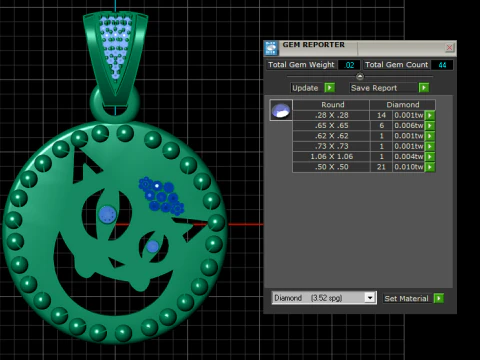Click the green arrow next to Save Report

pos(424,88)
